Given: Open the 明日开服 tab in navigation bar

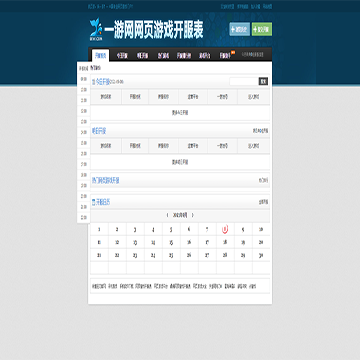Looking at the screenshot, I should tap(142, 56).
